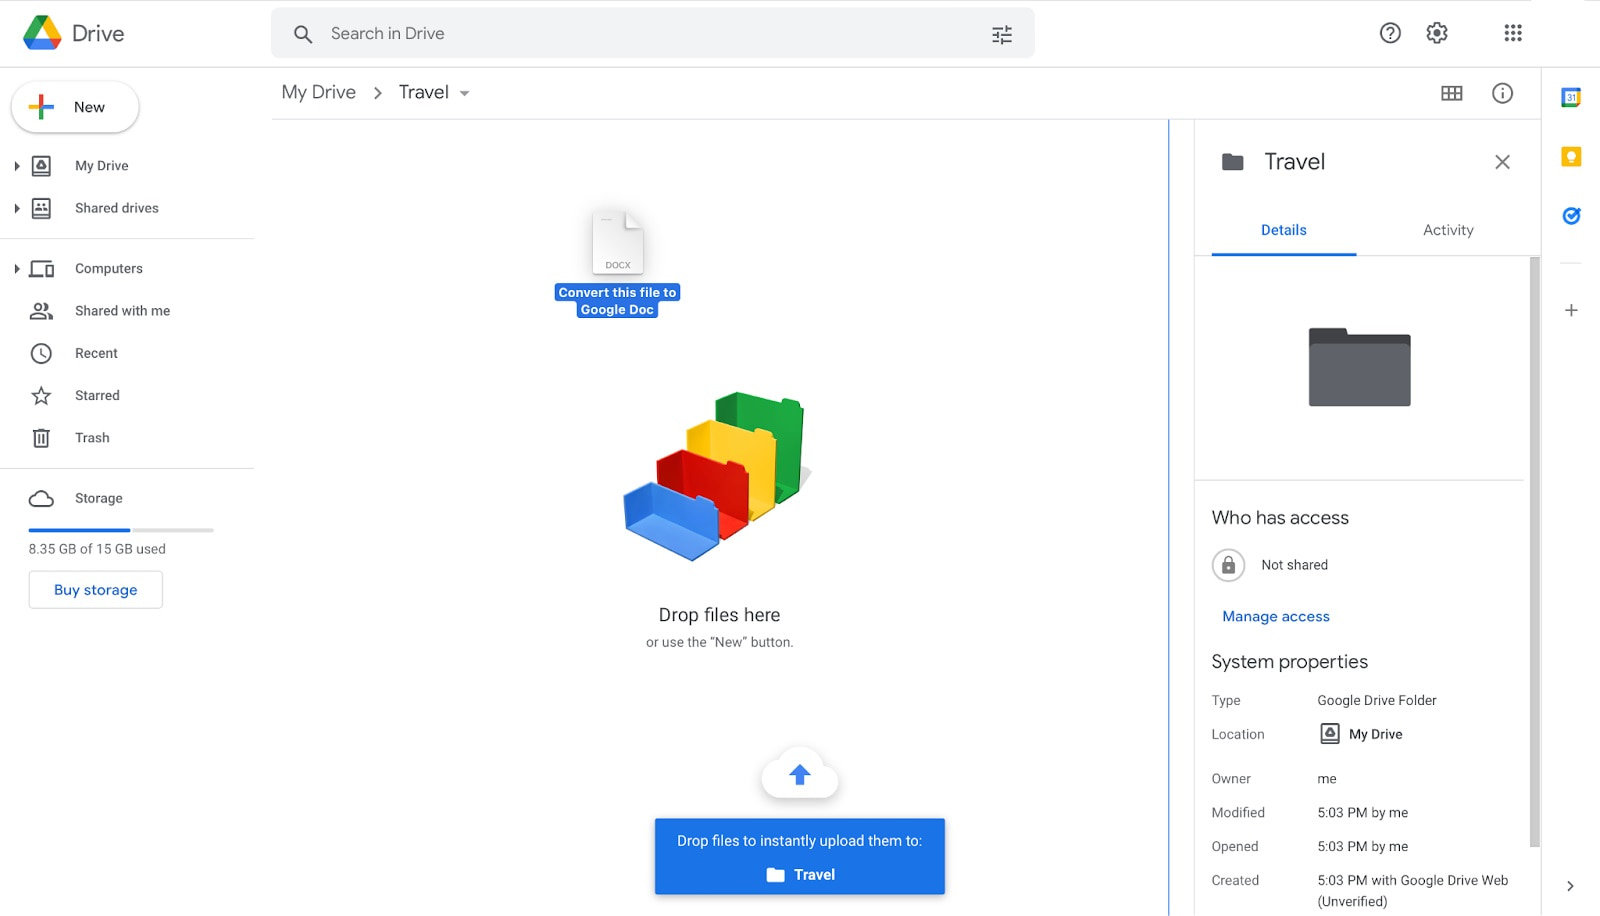Open Storage page

[98, 498]
